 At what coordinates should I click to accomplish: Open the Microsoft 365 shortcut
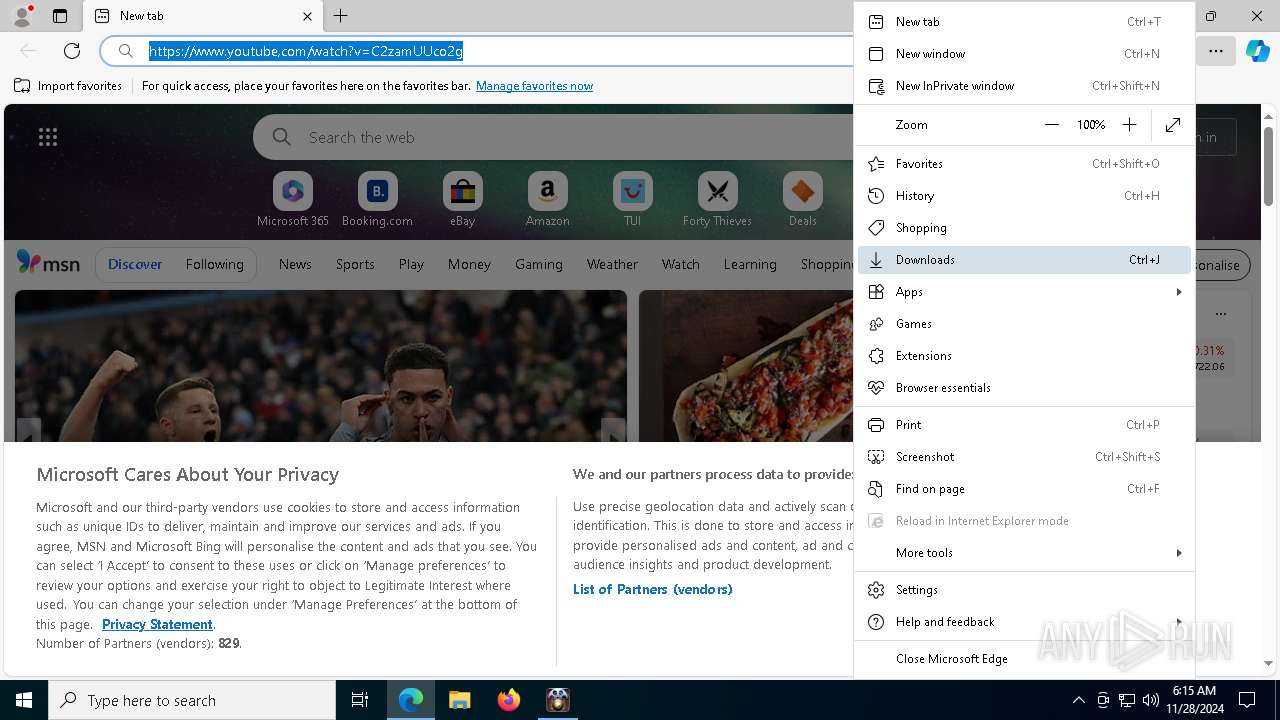click(x=293, y=200)
